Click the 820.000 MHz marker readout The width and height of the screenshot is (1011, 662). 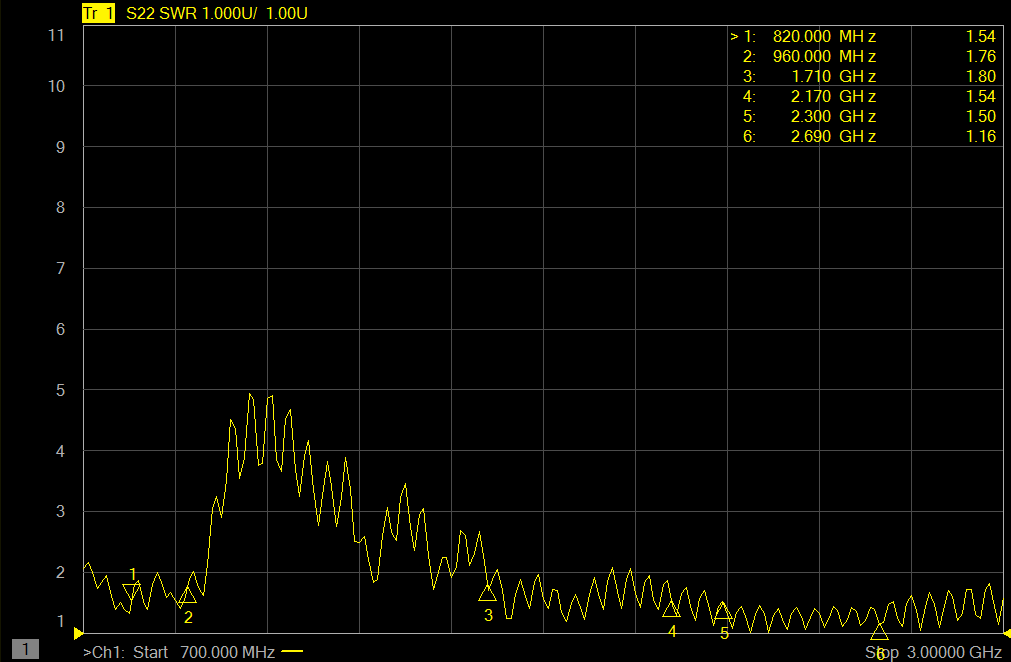(824, 37)
